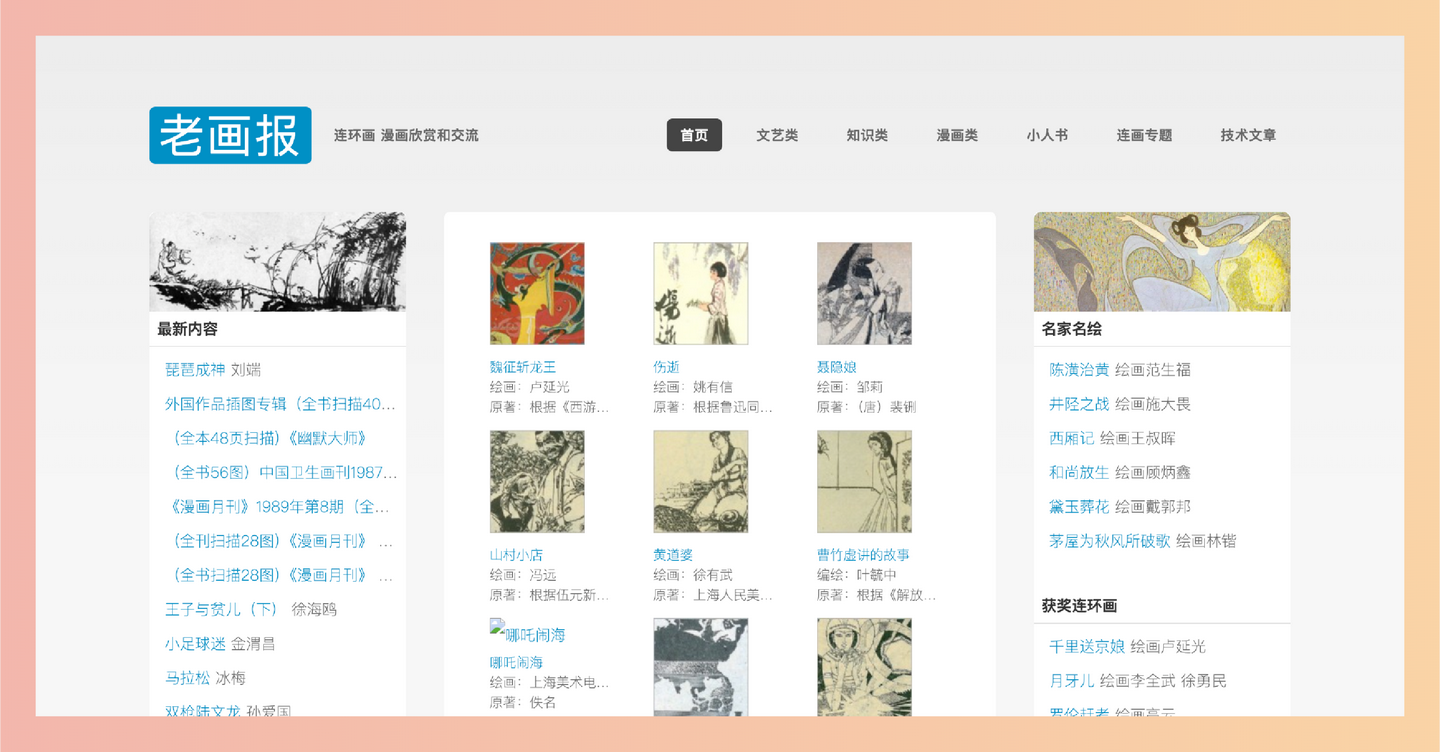The height and width of the screenshot is (752, 1440).
Task: Open 千里送京娘 in 获奖连环画
Action: click(1087, 647)
